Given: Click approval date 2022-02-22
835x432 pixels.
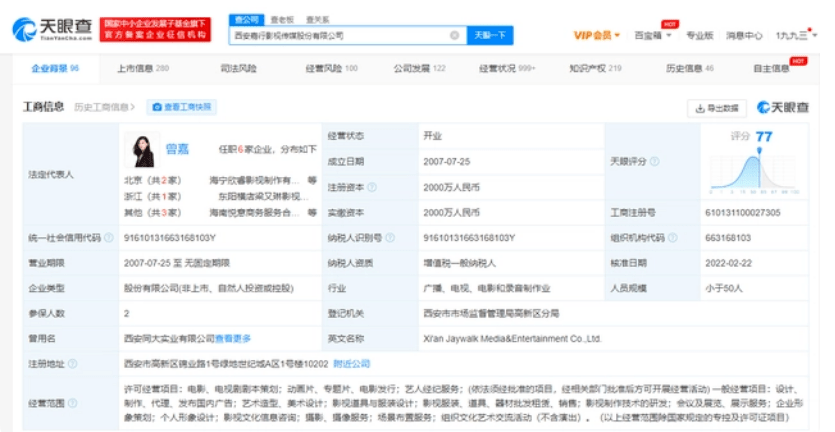Looking at the screenshot, I should (x=728, y=263).
